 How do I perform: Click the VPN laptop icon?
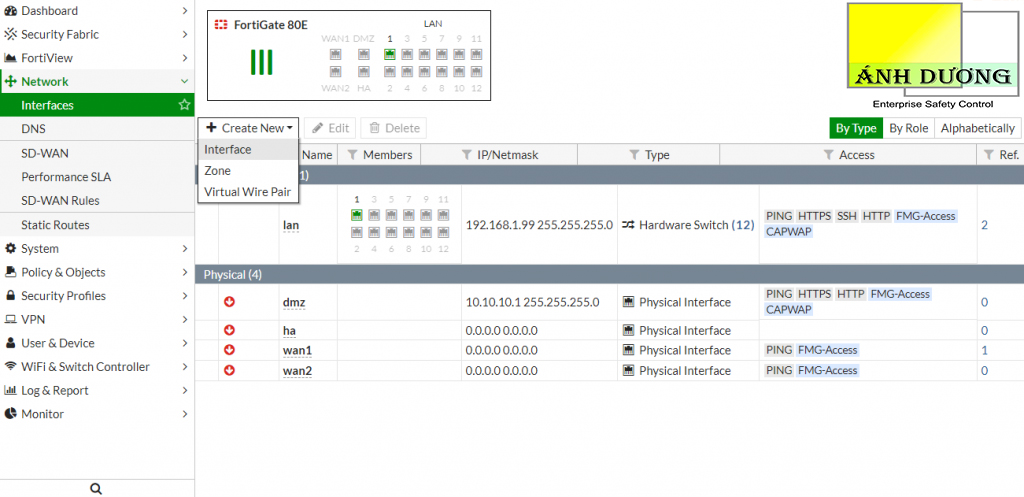click(10, 319)
